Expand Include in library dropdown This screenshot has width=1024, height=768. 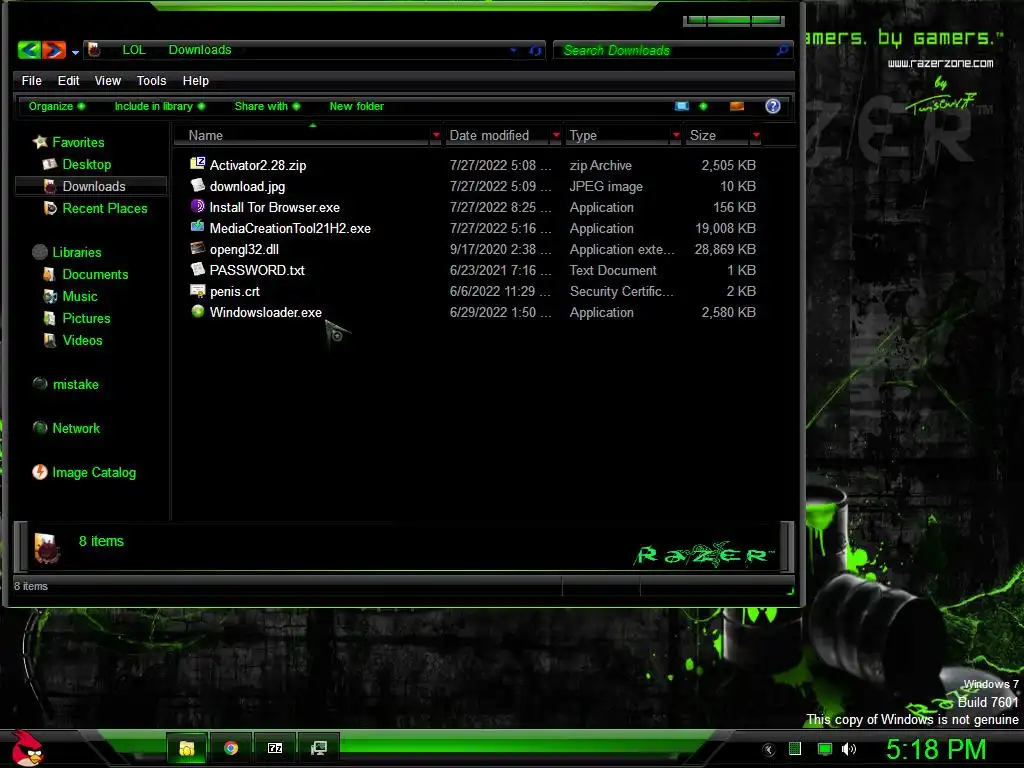coord(160,106)
